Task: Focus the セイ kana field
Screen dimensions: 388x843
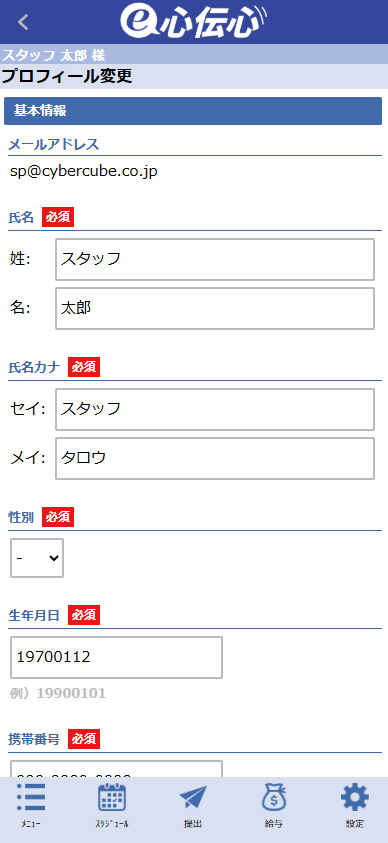Action: (x=214, y=410)
